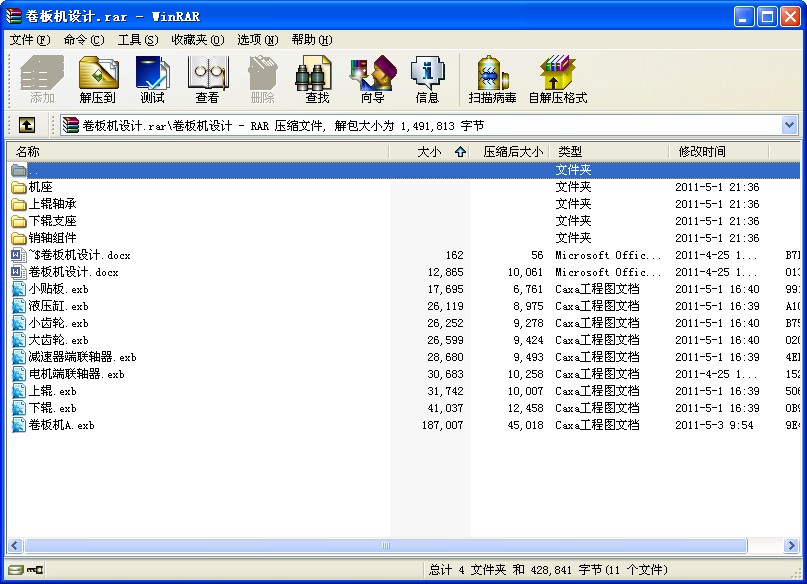Click the 小齿轮.exb file icon
807x584 pixels.
19,323
